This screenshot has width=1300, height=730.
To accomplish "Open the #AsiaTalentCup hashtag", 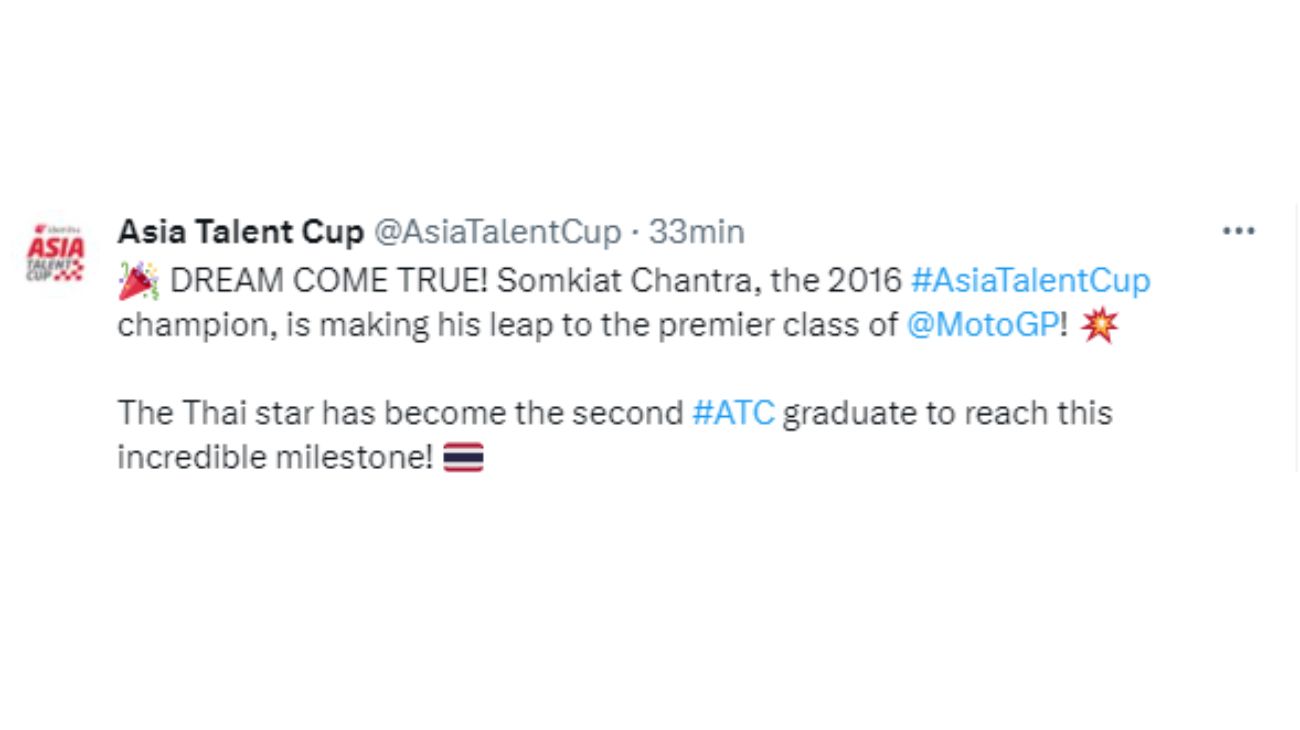I will tap(1031, 280).
